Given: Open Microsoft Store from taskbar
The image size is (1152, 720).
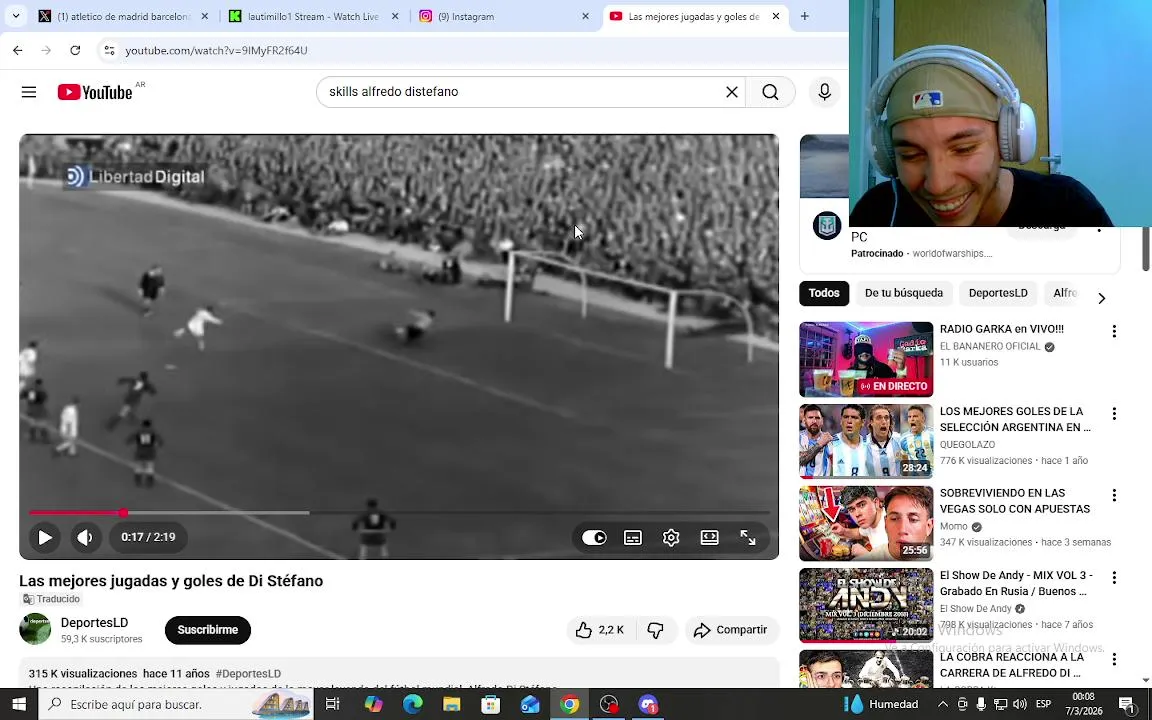Looking at the screenshot, I should click(490, 704).
